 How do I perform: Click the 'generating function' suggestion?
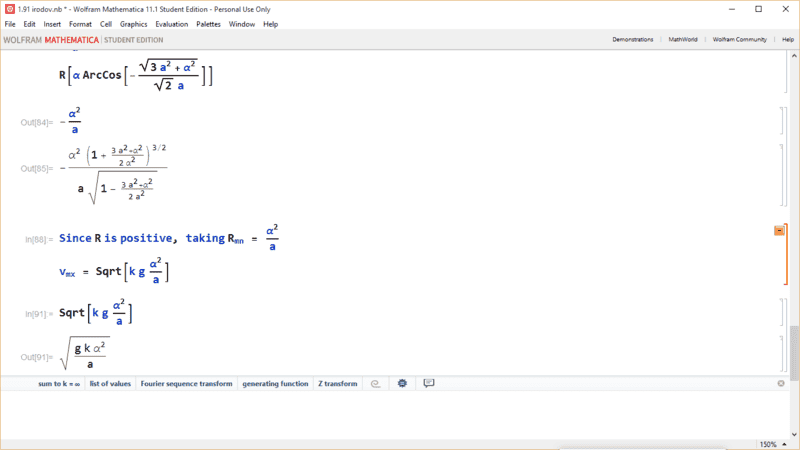click(275, 383)
